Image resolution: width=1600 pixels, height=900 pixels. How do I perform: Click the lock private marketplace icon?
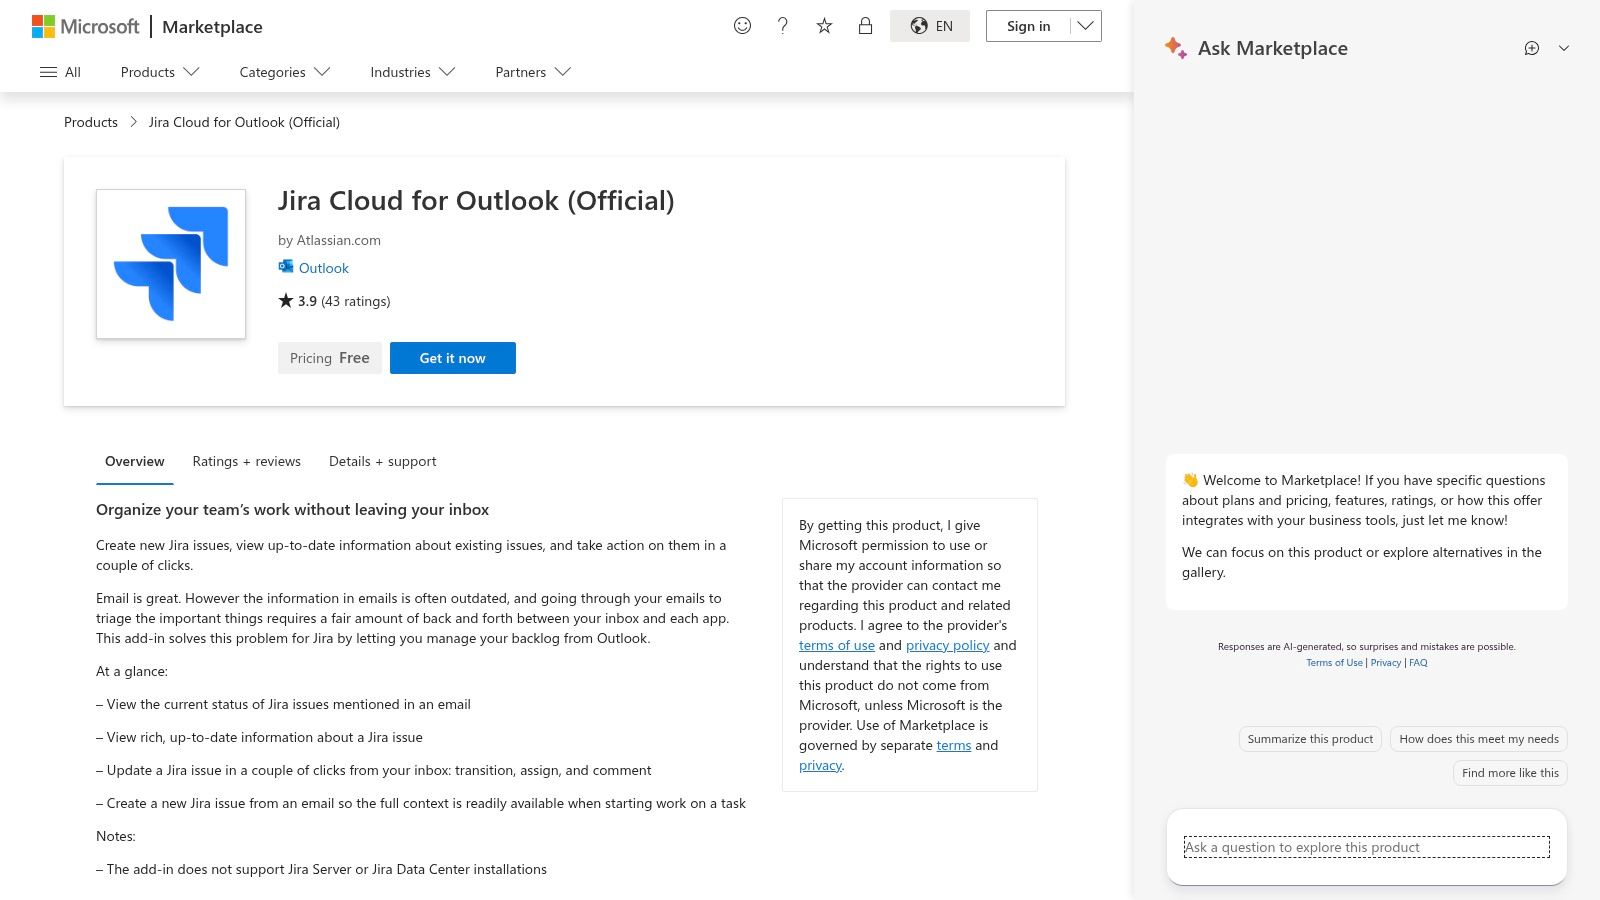(x=865, y=26)
